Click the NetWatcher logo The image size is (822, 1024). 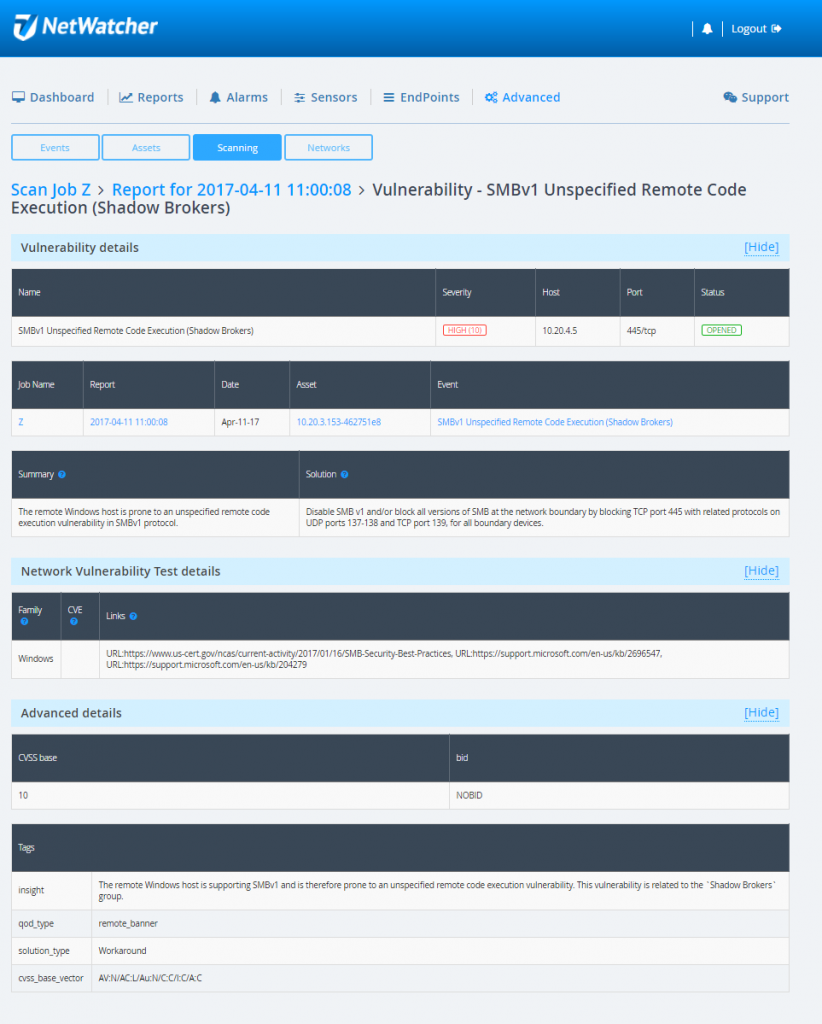tap(85, 27)
